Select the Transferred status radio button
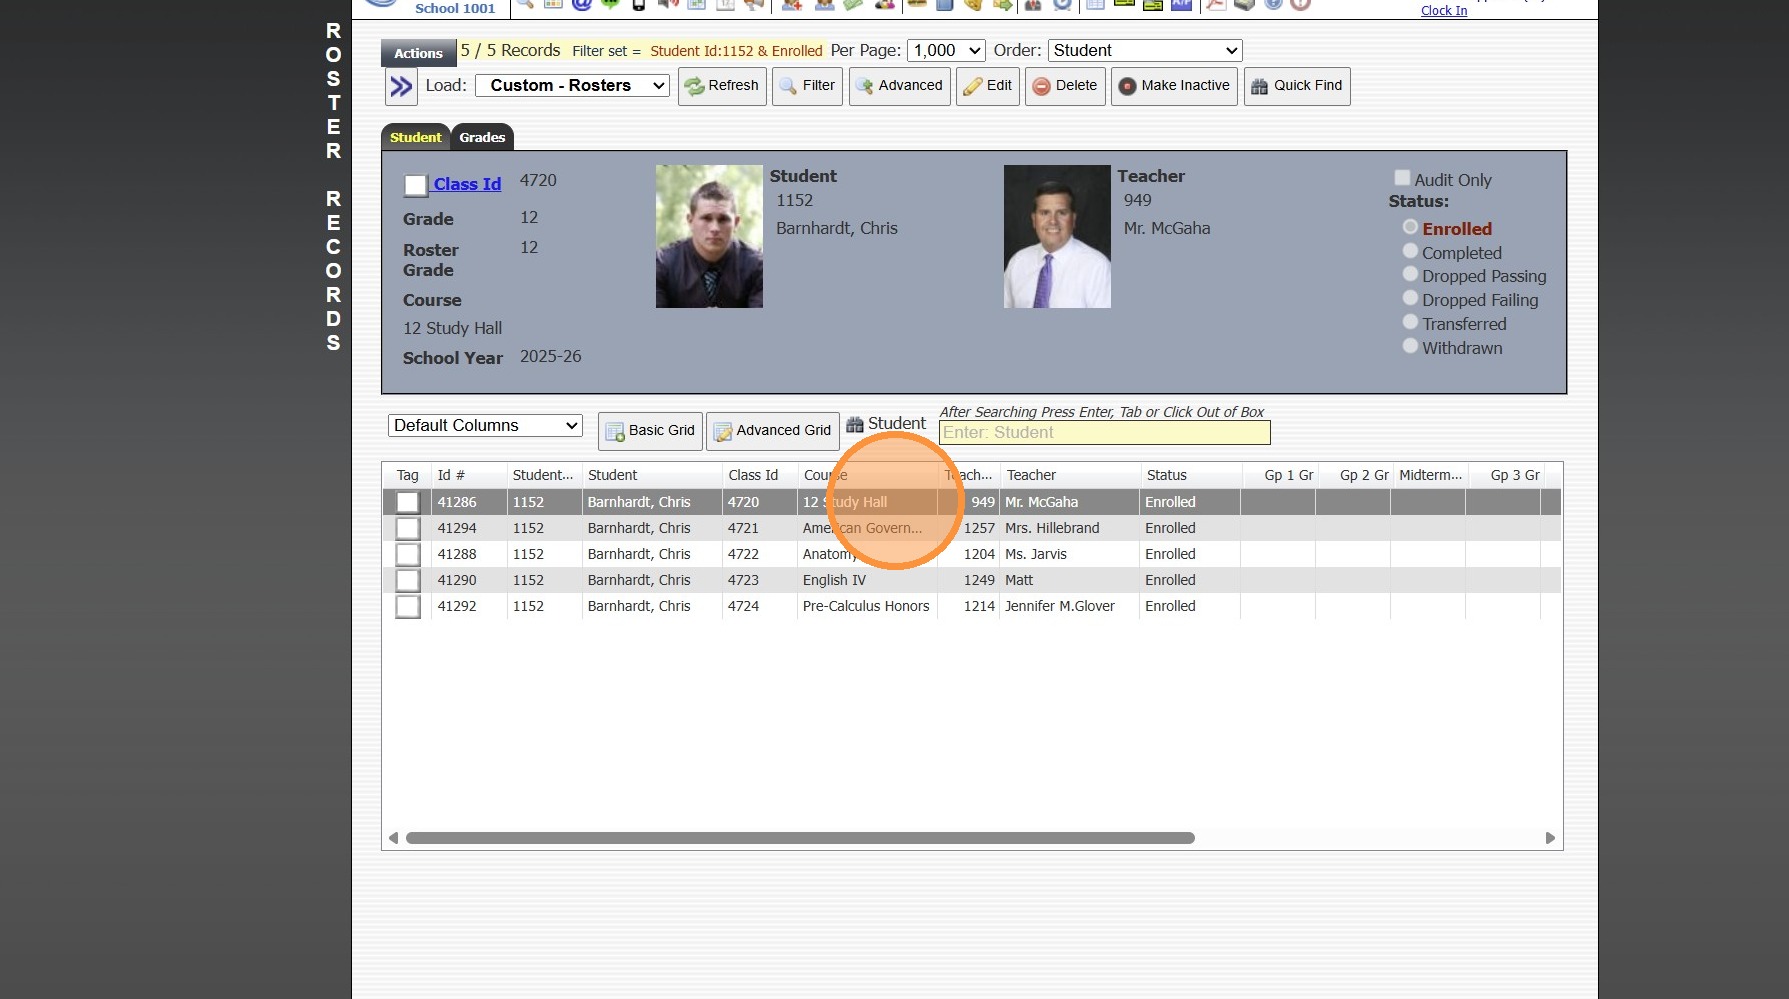This screenshot has width=1789, height=999. [x=1410, y=322]
